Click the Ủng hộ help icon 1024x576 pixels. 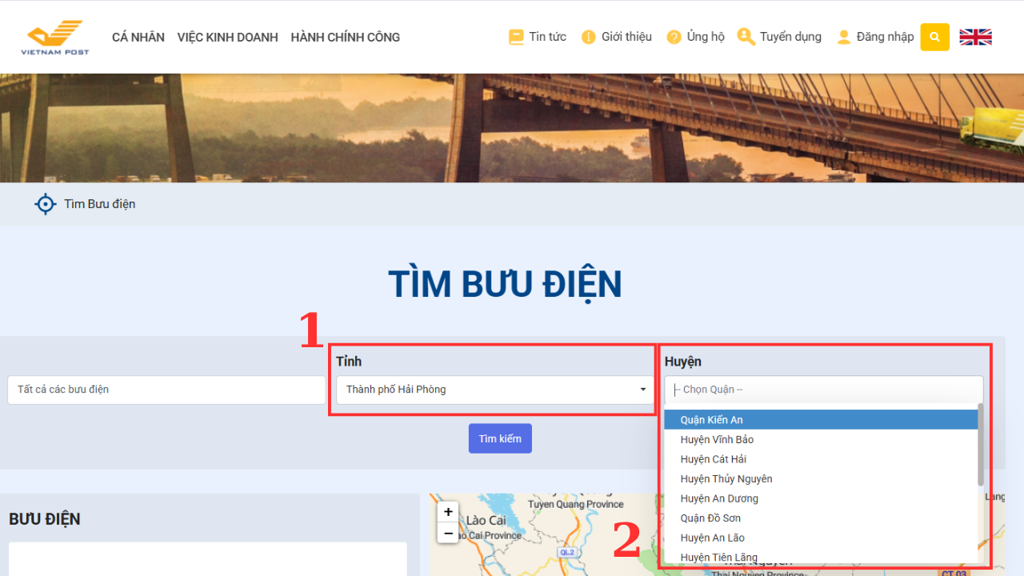coord(674,37)
